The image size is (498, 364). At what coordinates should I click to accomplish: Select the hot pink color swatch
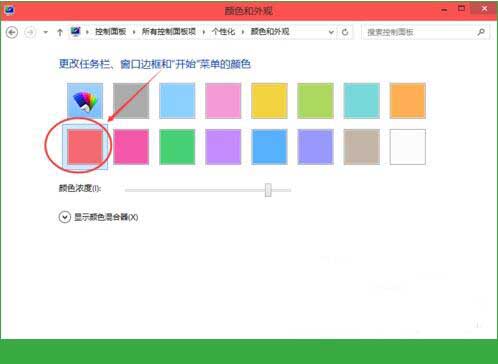click(131, 147)
